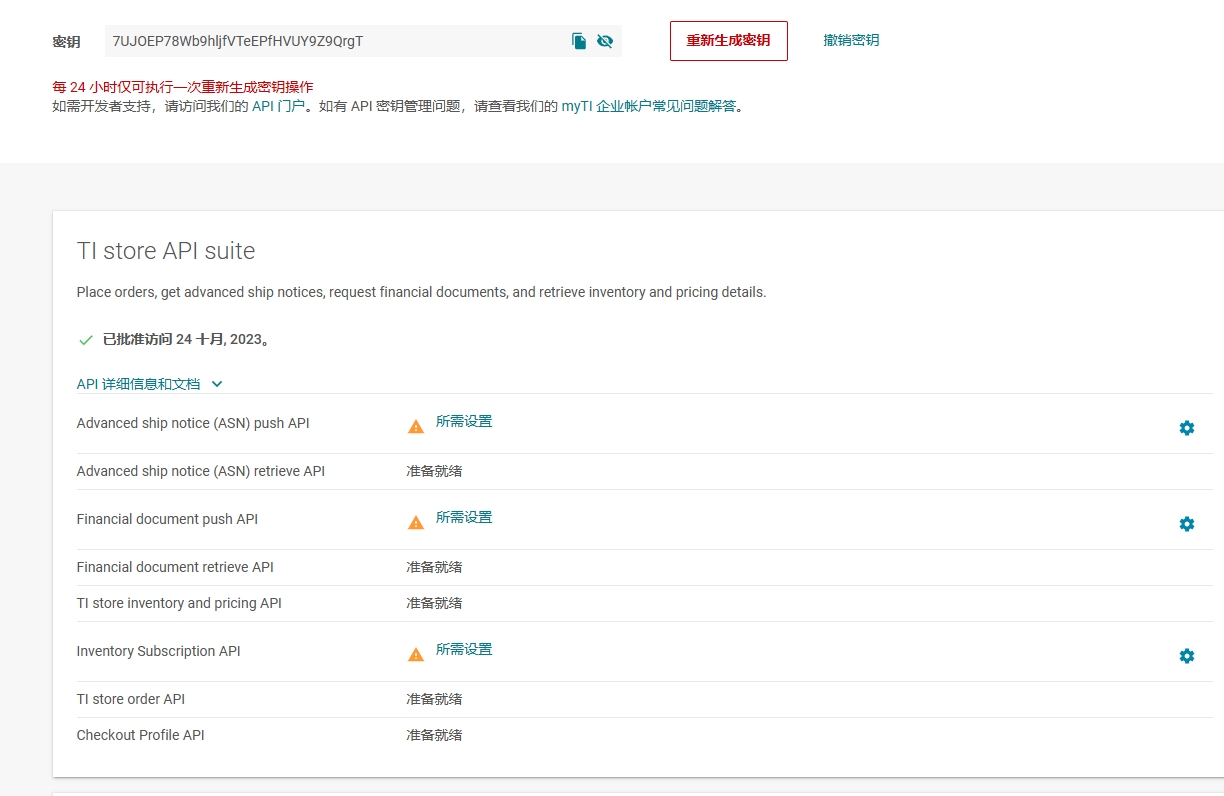Click the green approved checkmark icon
This screenshot has height=796, width=1224.
pos(86,340)
